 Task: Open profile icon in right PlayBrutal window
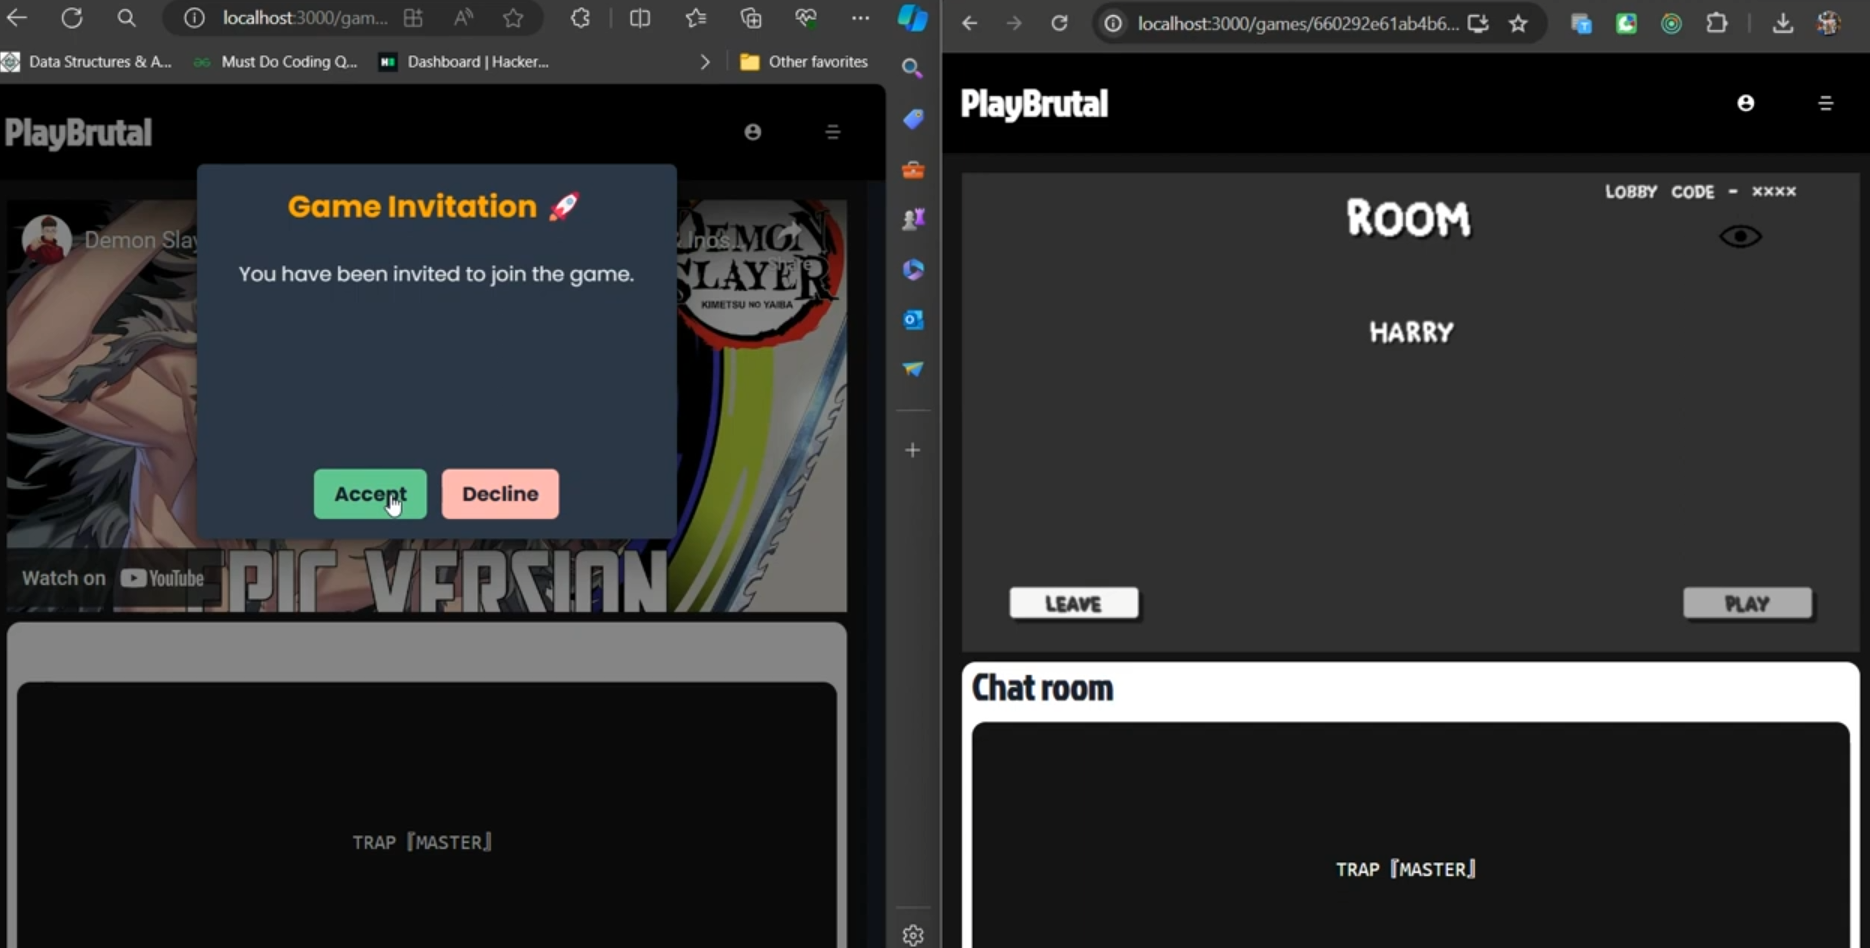point(1746,103)
